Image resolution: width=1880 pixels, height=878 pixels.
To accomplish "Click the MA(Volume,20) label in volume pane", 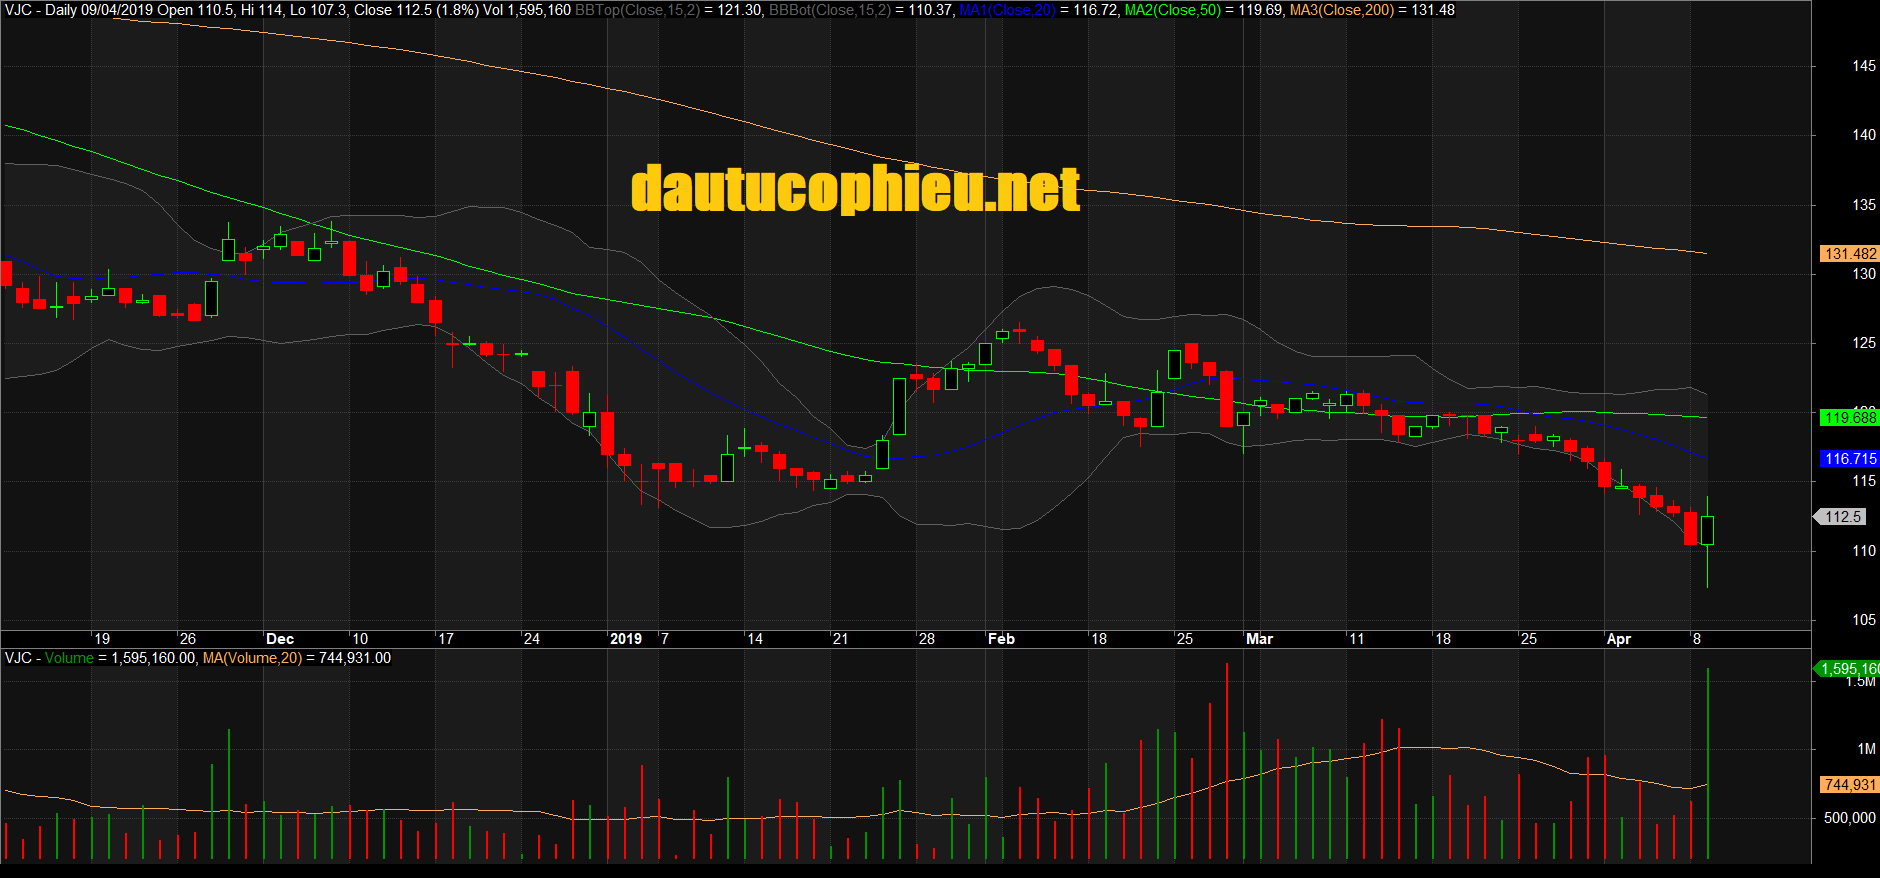I will [x=252, y=658].
